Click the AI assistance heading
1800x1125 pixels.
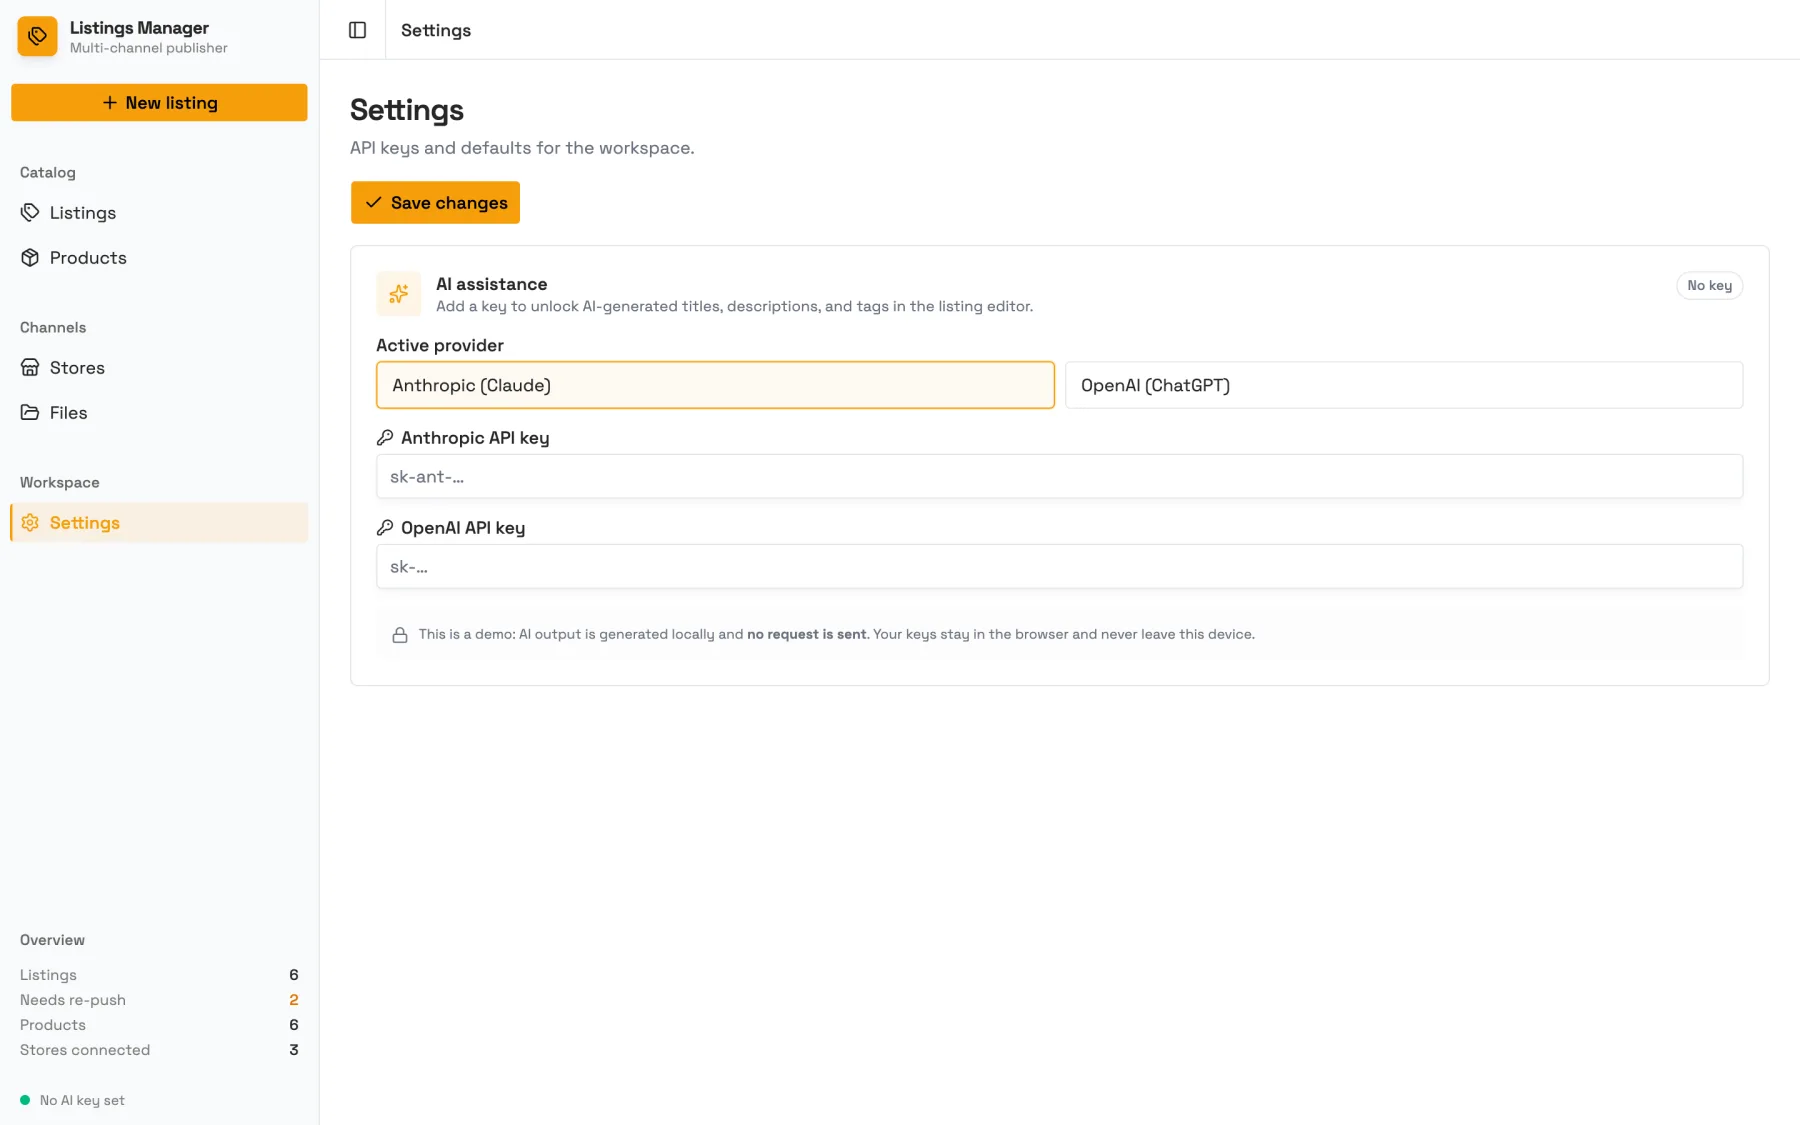tap(492, 284)
